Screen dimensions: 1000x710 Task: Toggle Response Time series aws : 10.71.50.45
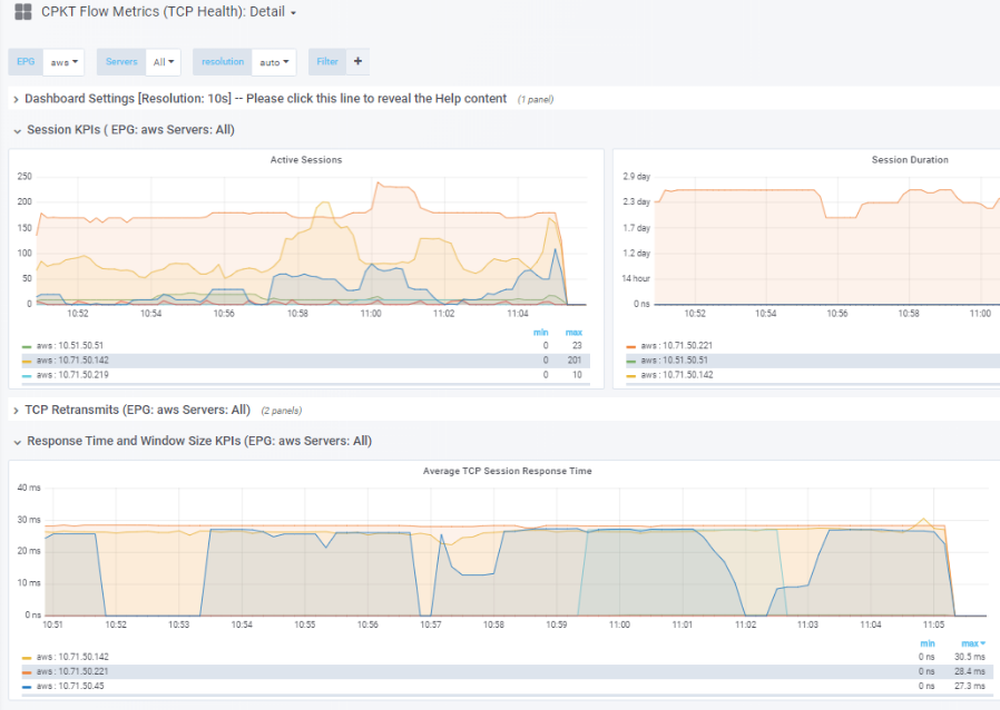70,686
